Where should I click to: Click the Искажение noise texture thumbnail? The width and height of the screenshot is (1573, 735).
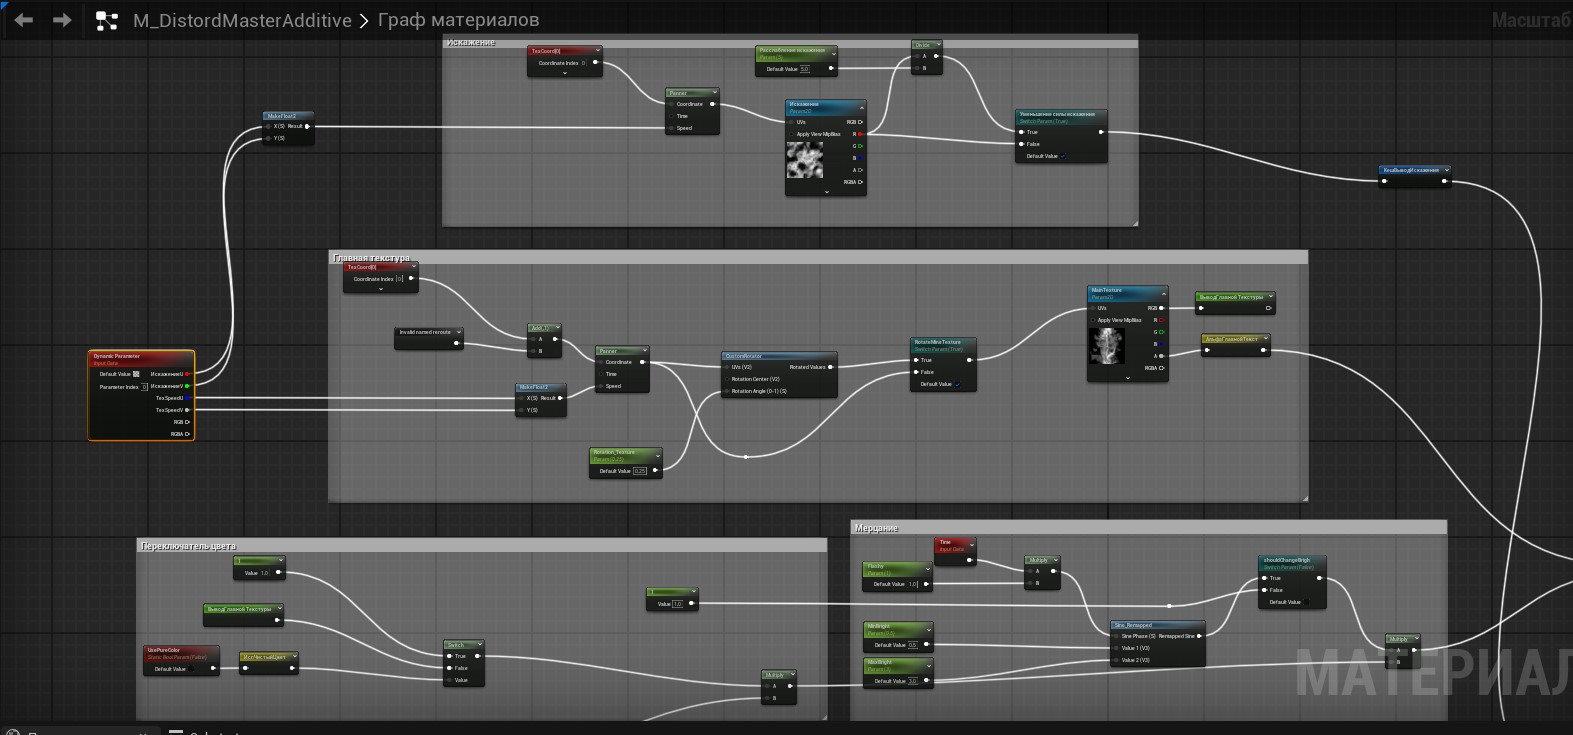[805, 160]
